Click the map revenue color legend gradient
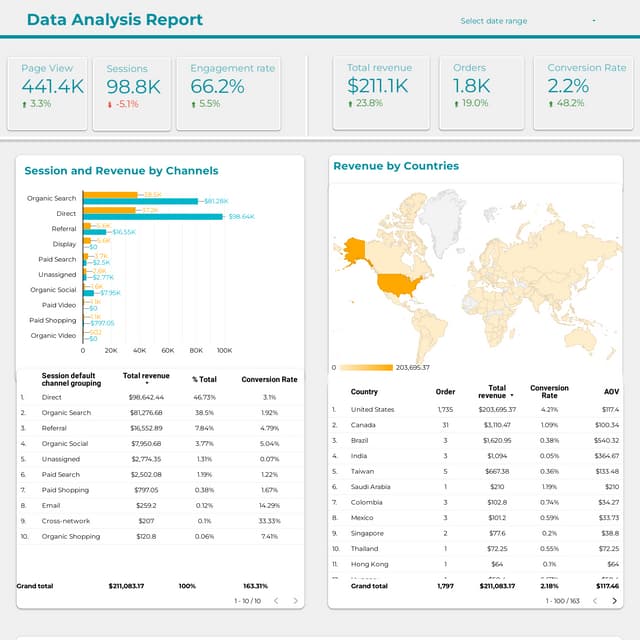Image resolution: width=640 pixels, height=640 pixels. pyautogui.click(x=366, y=367)
